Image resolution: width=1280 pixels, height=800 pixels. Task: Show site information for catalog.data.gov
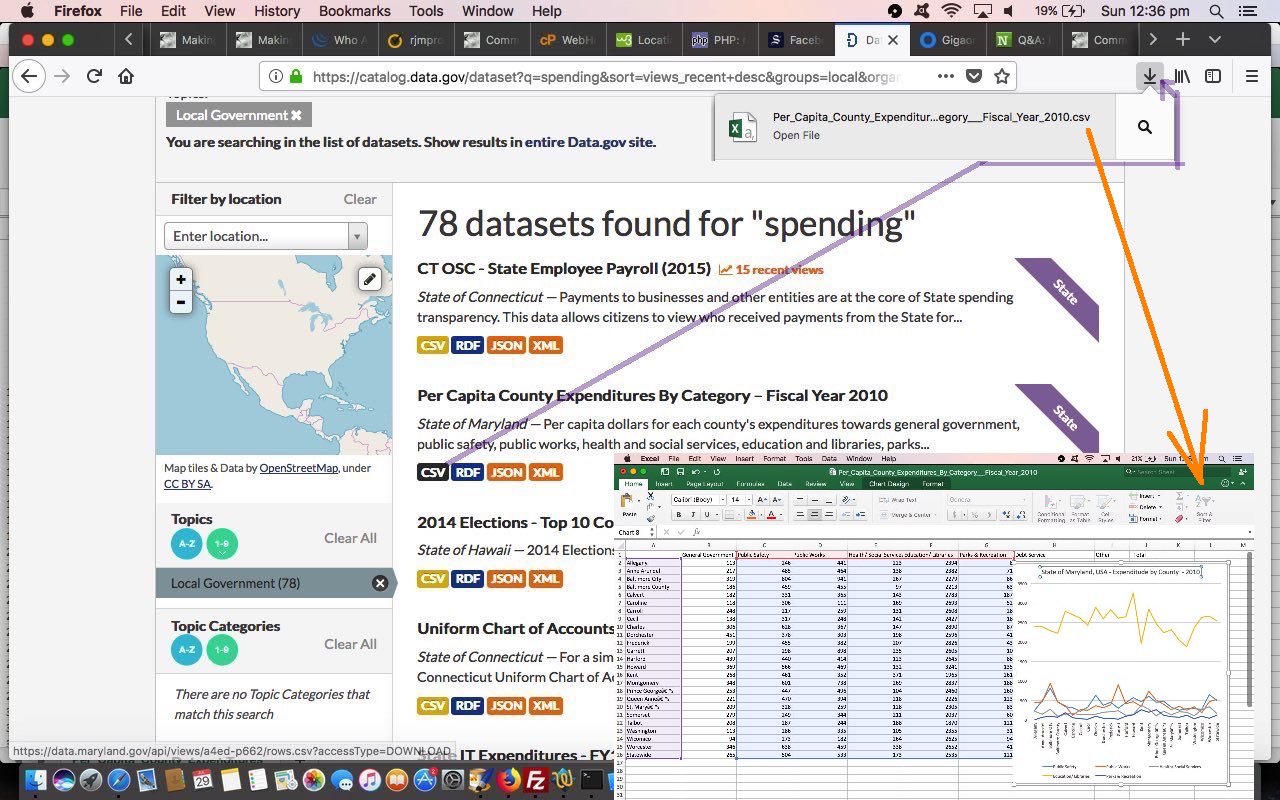click(x=275, y=76)
